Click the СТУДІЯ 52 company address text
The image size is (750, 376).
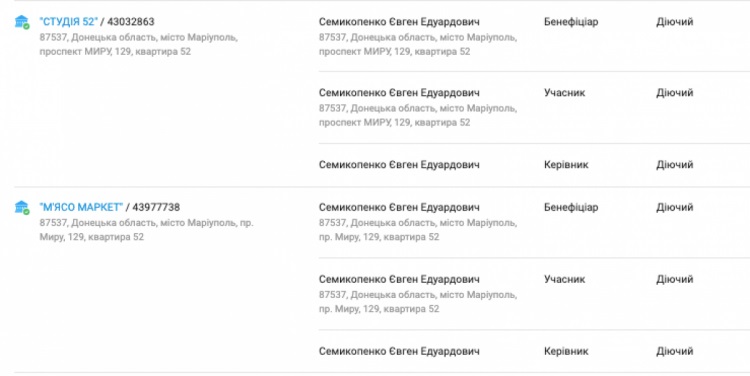138,44
